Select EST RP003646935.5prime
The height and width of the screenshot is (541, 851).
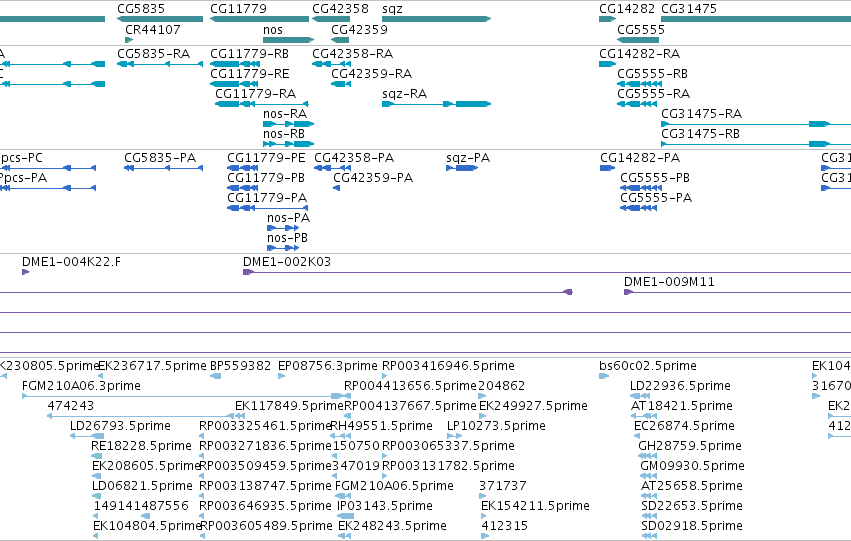265,506
